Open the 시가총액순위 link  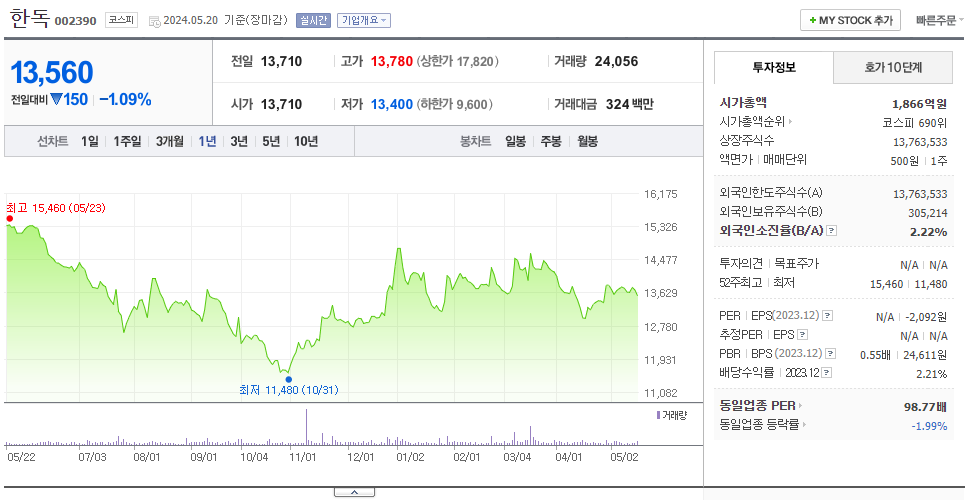pyautogui.click(x=753, y=122)
